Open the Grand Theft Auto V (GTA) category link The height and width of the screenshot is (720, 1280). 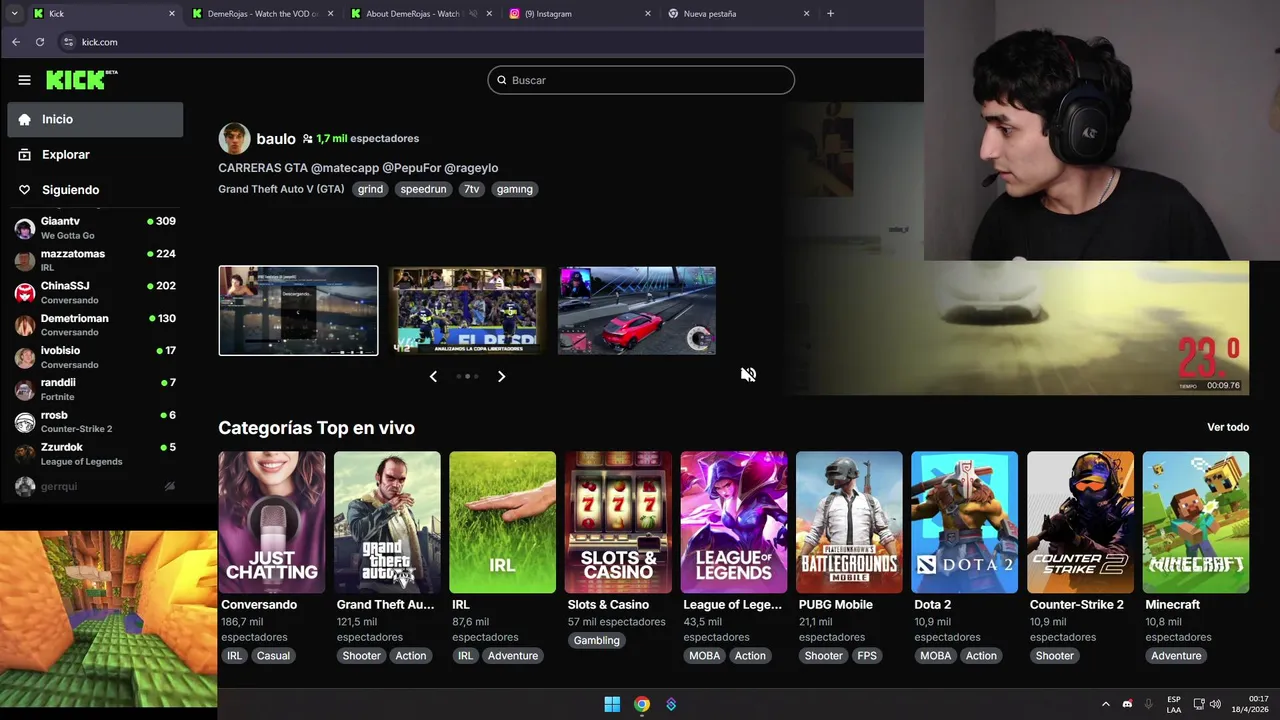(x=281, y=189)
